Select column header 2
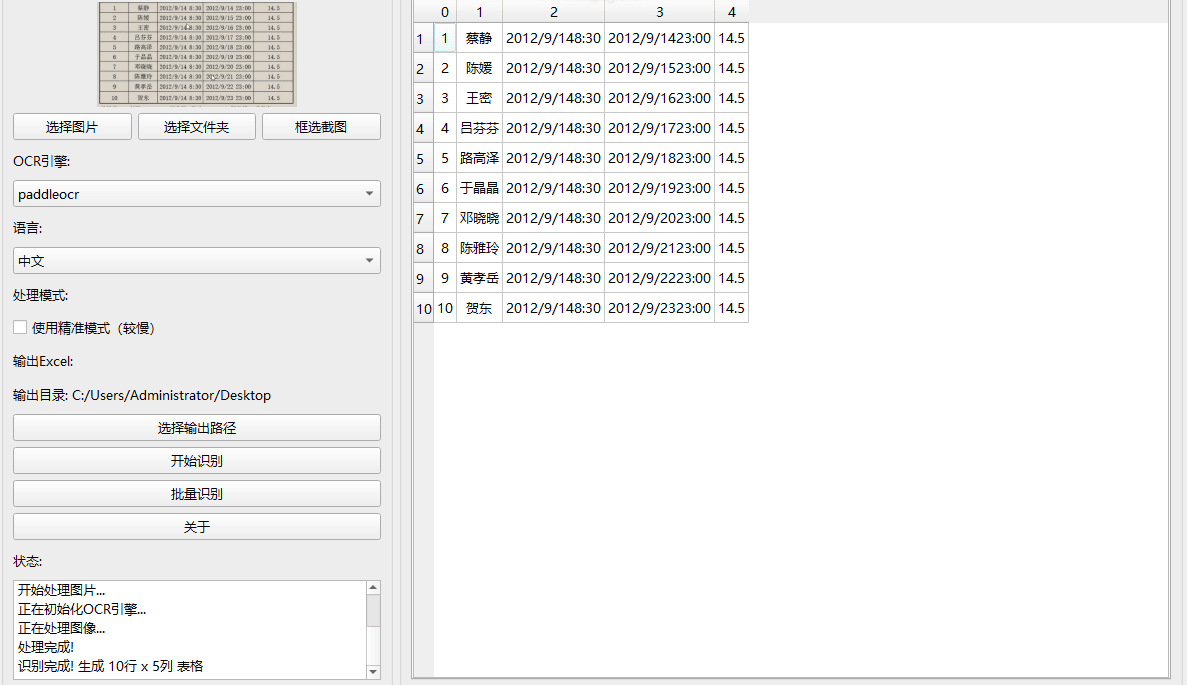1187x685 pixels. pos(553,12)
